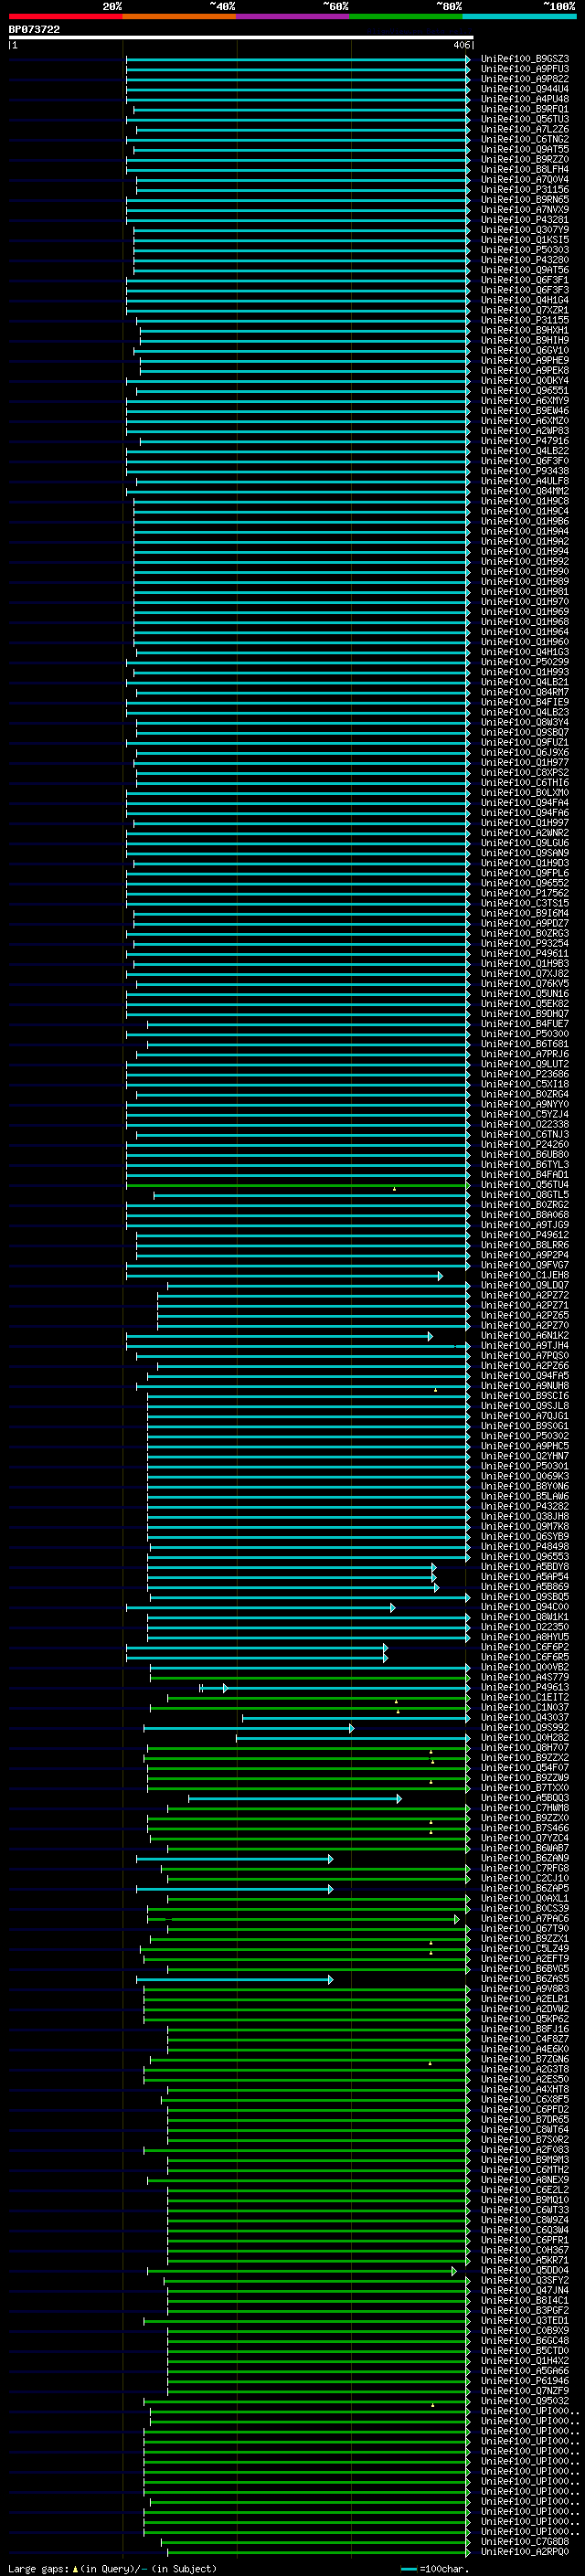Open hit UniRef100_Q944U4
The height and width of the screenshot is (2576, 585).
pos(525,89)
